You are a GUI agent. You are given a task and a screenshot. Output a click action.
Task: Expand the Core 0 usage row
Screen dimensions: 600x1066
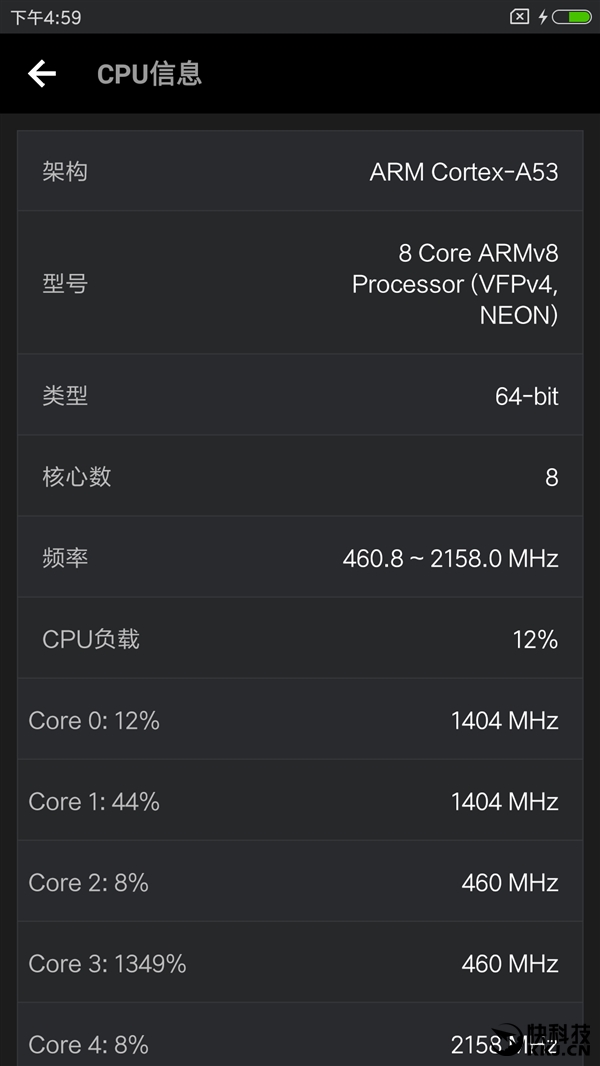300,720
